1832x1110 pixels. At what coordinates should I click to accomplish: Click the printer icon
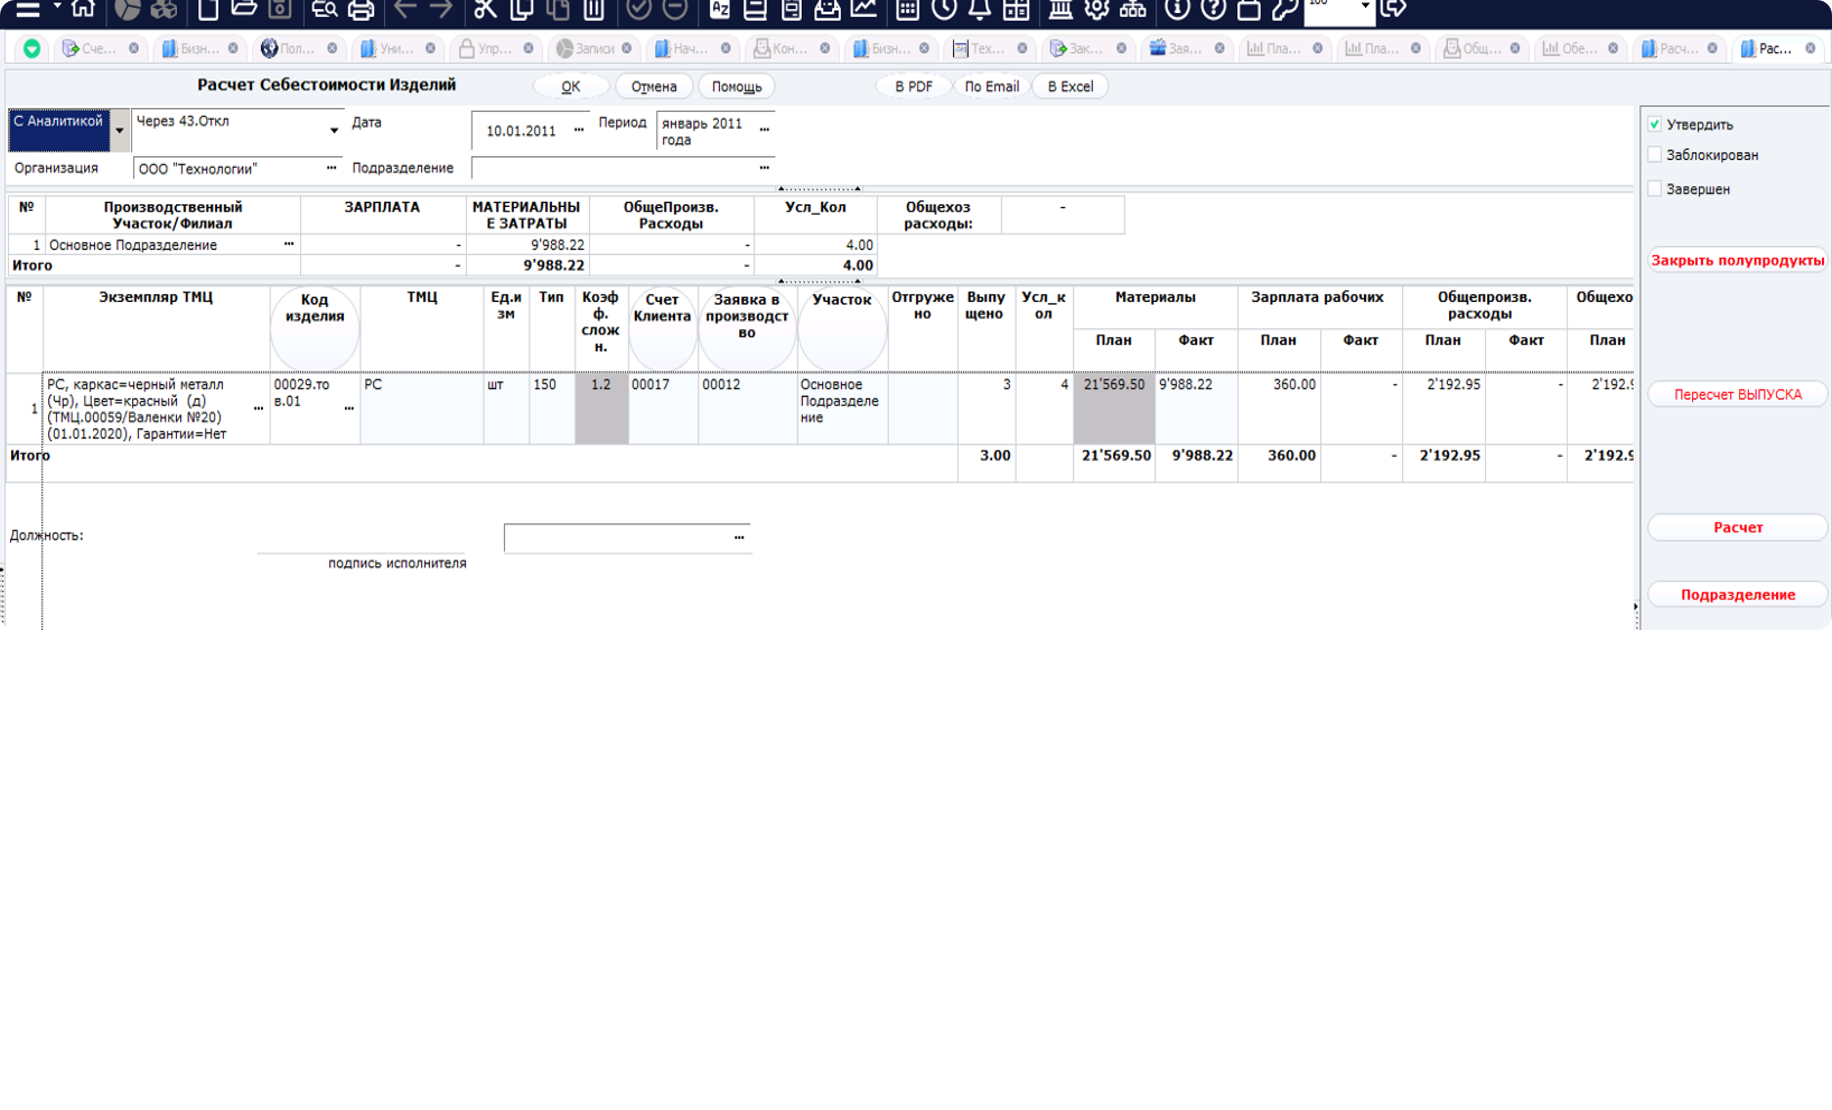tap(361, 10)
